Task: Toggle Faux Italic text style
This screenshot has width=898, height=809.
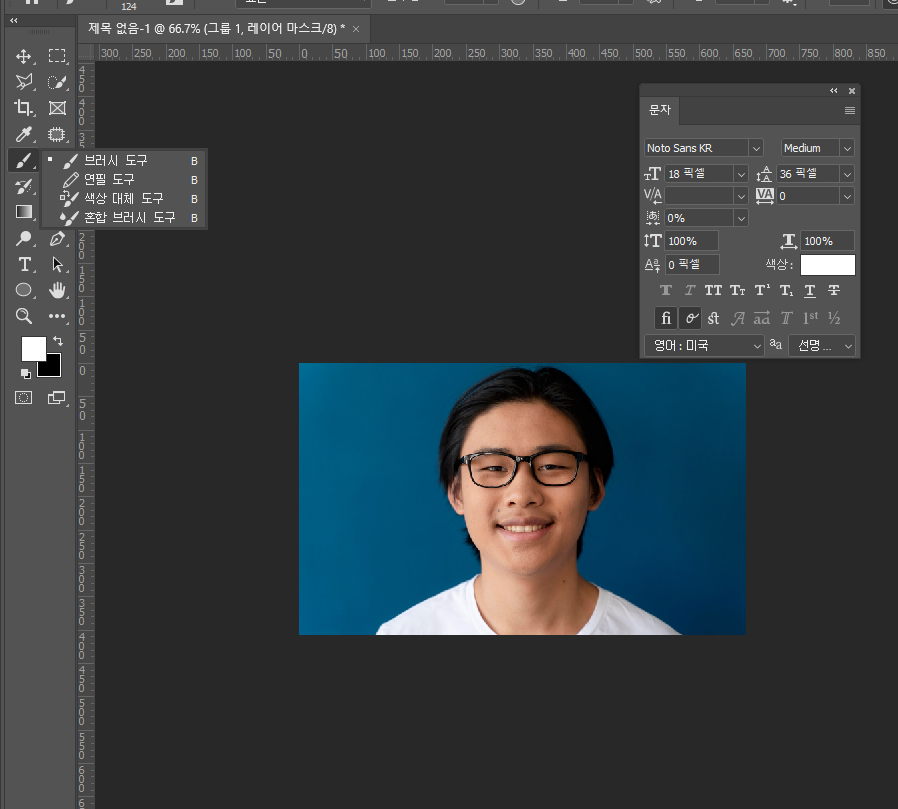Action: pyautogui.click(x=690, y=291)
